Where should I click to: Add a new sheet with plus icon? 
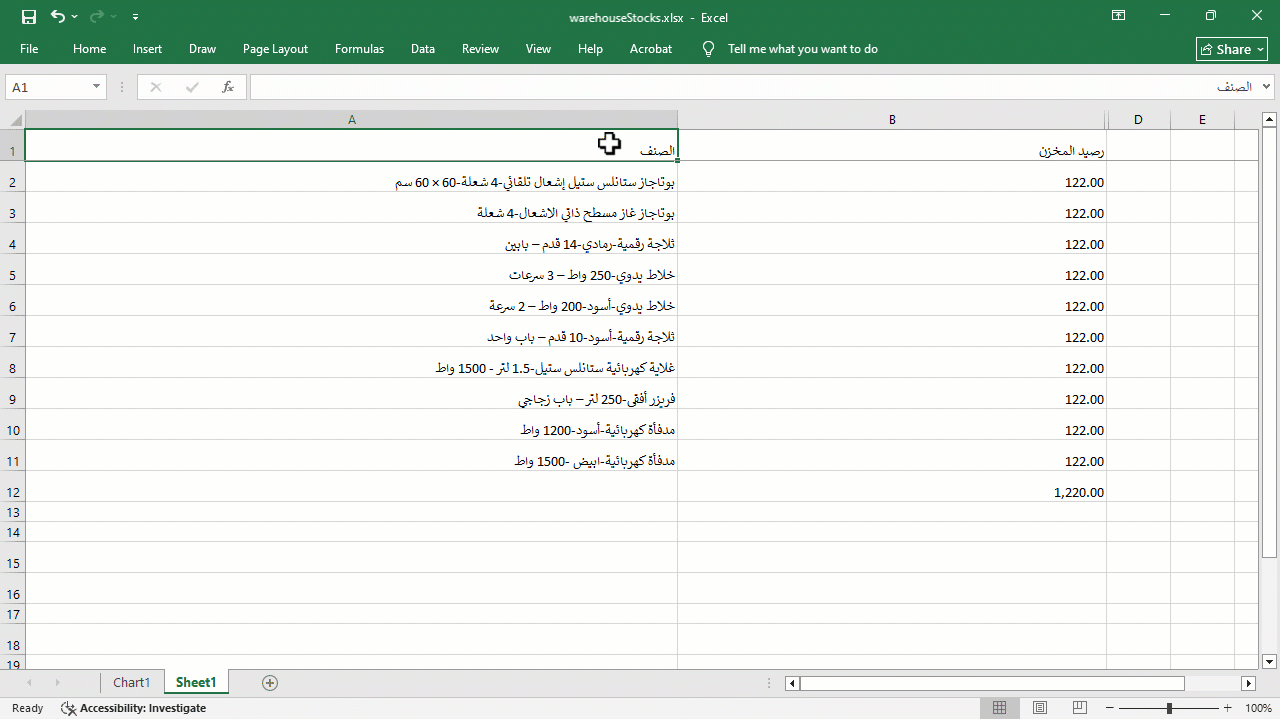click(269, 682)
